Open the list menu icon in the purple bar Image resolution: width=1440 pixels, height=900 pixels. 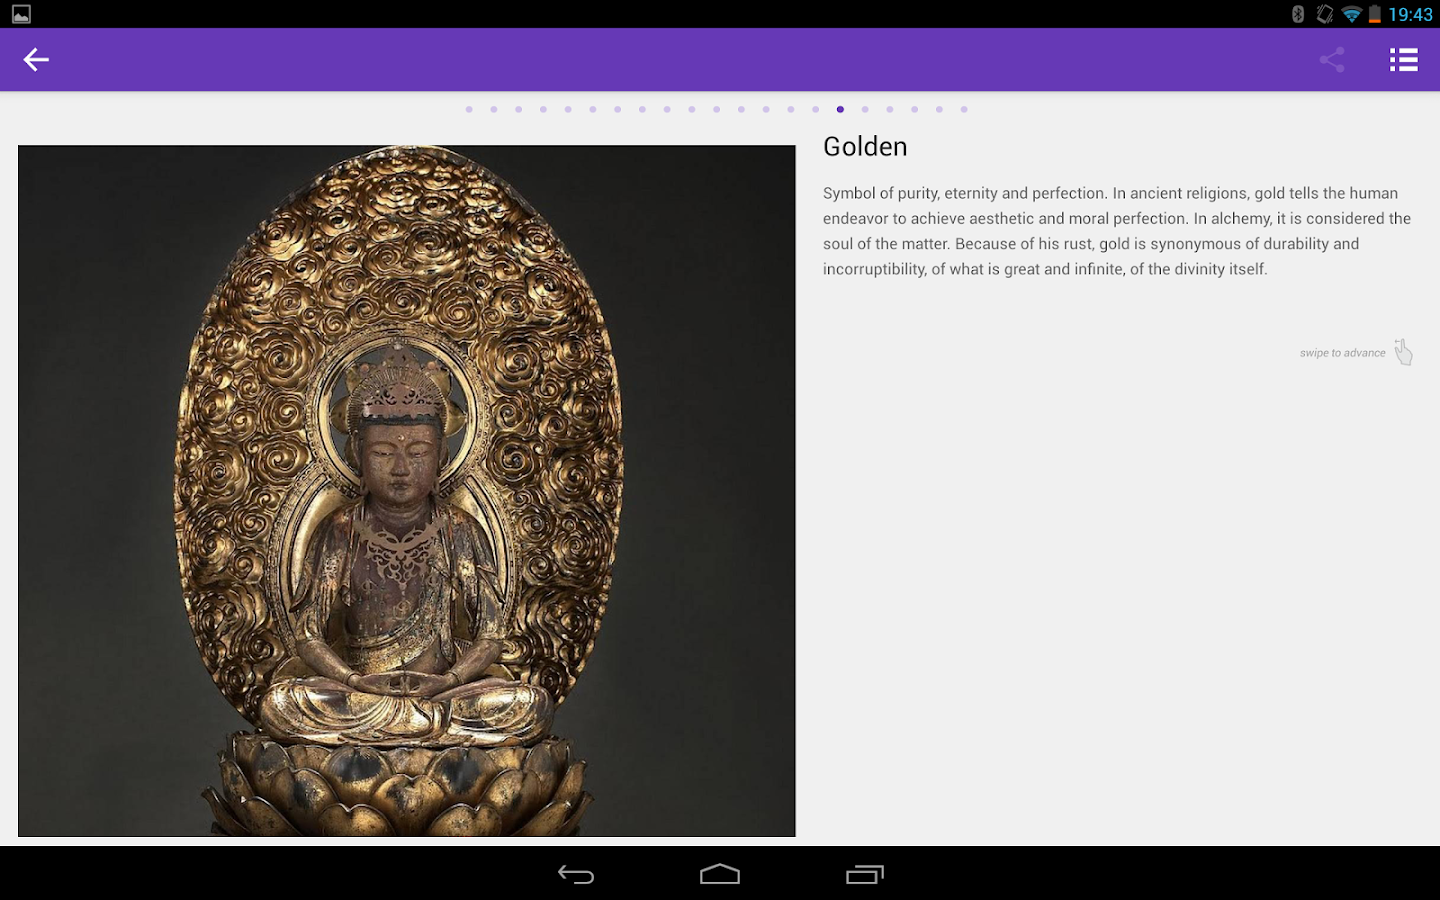(1403, 60)
